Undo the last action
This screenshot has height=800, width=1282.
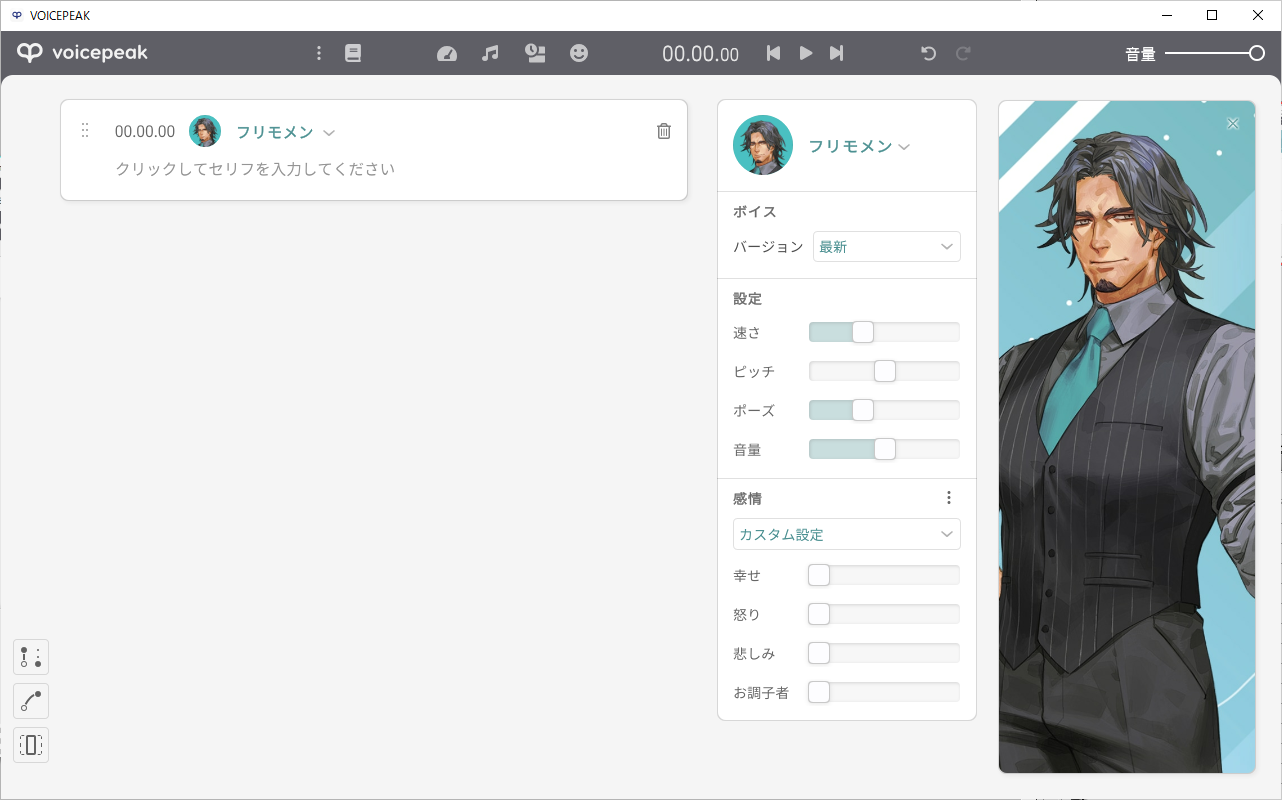(x=928, y=53)
